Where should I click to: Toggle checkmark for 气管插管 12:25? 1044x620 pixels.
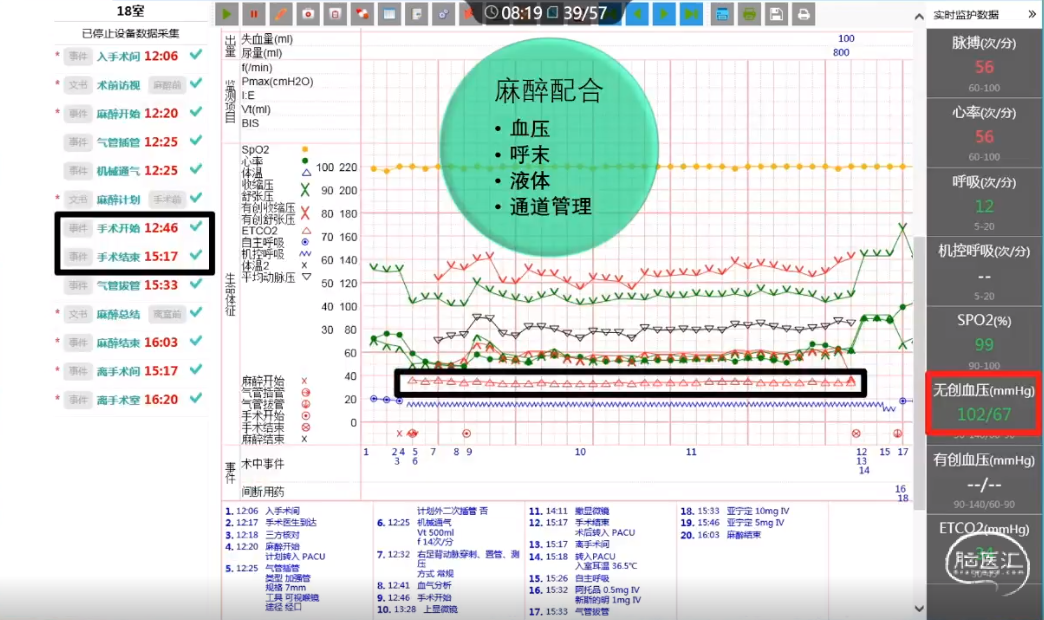pyautogui.click(x=196, y=141)
